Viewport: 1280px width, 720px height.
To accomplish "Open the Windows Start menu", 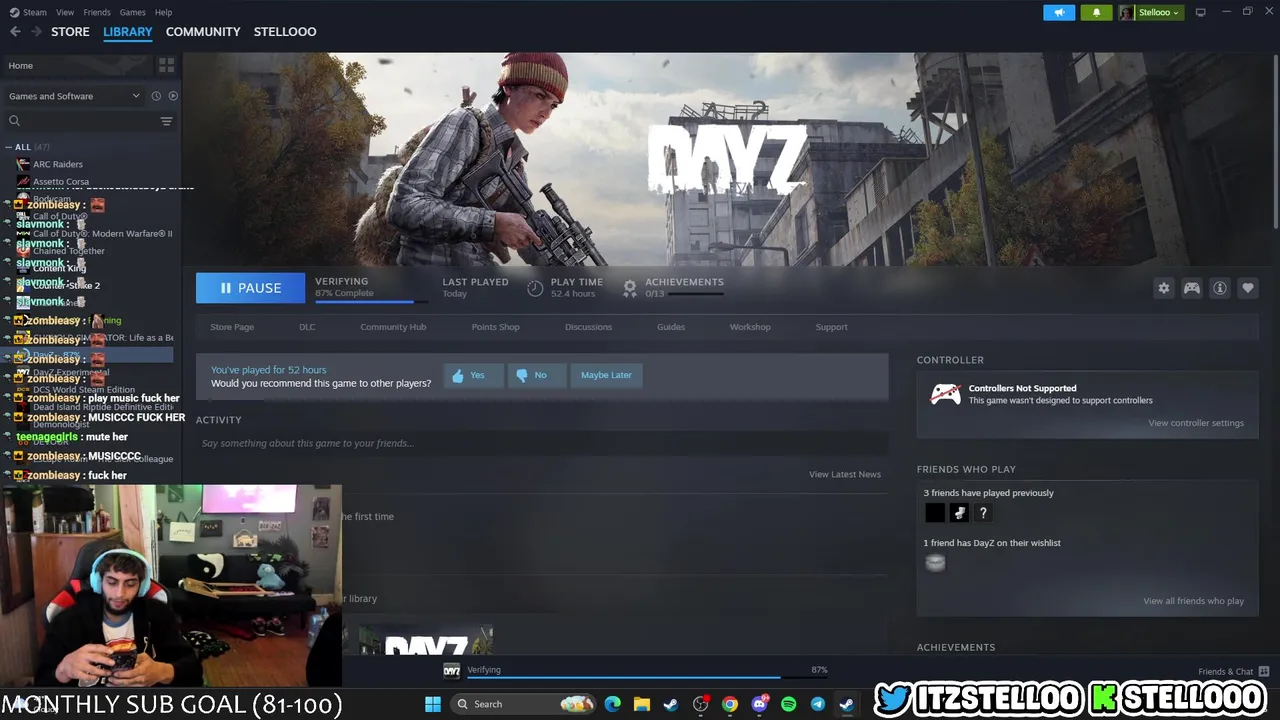I will (x=433, y=704).
